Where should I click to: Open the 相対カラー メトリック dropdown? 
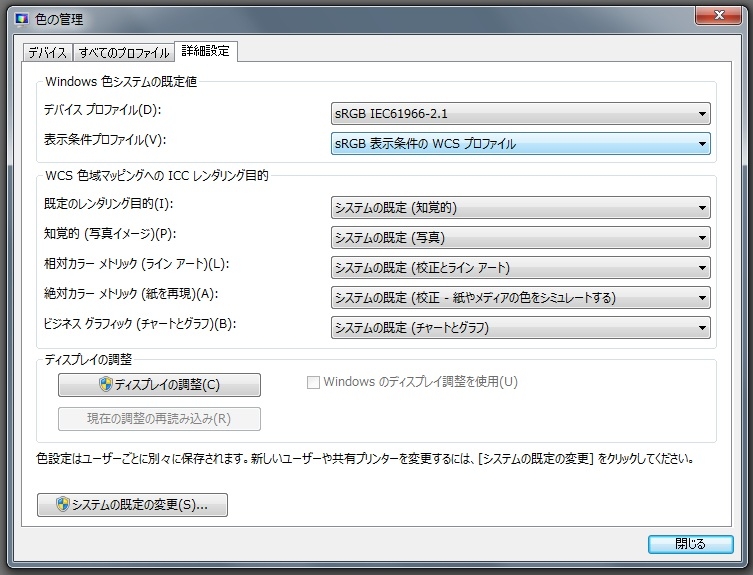click(521, 268)
